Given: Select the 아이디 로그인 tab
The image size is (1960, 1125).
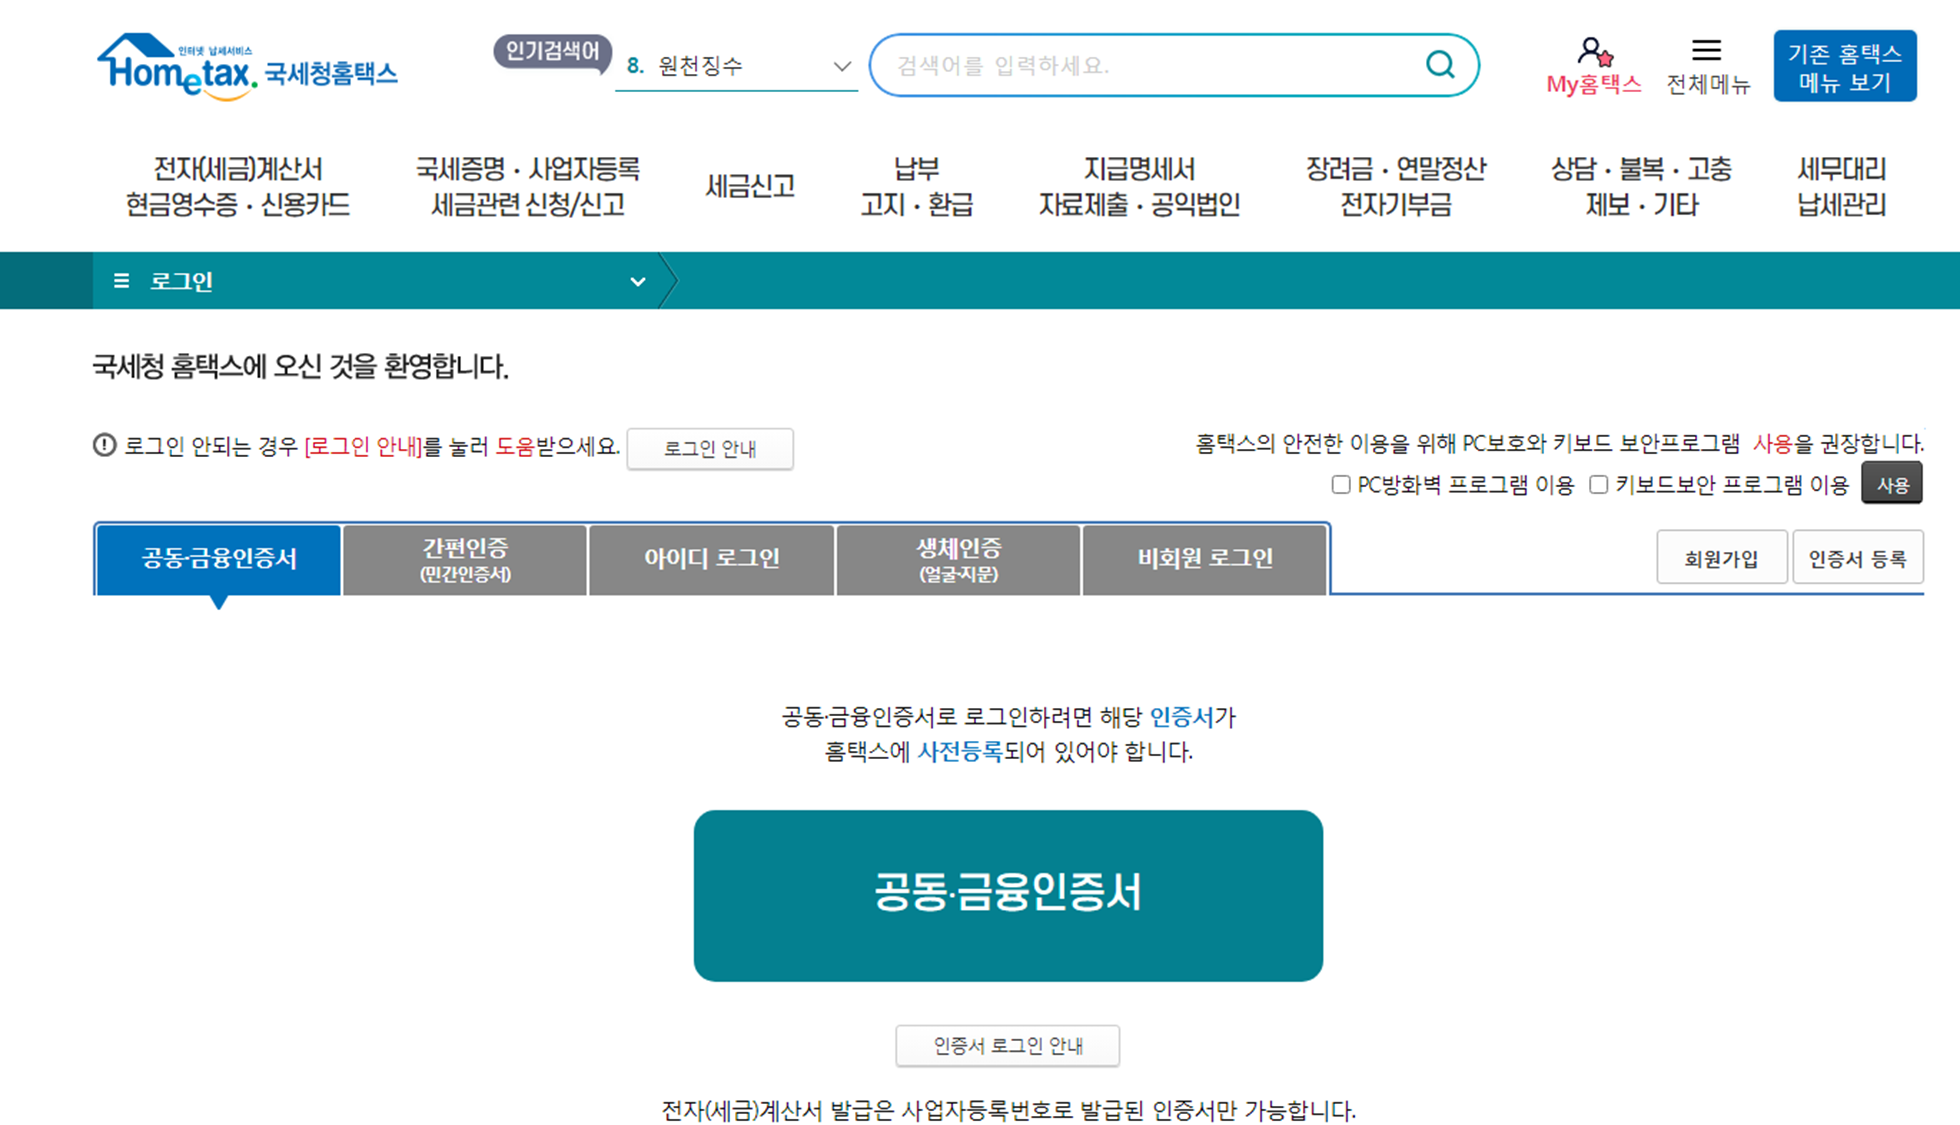Looking at the screenshot, I should point(711,559).
